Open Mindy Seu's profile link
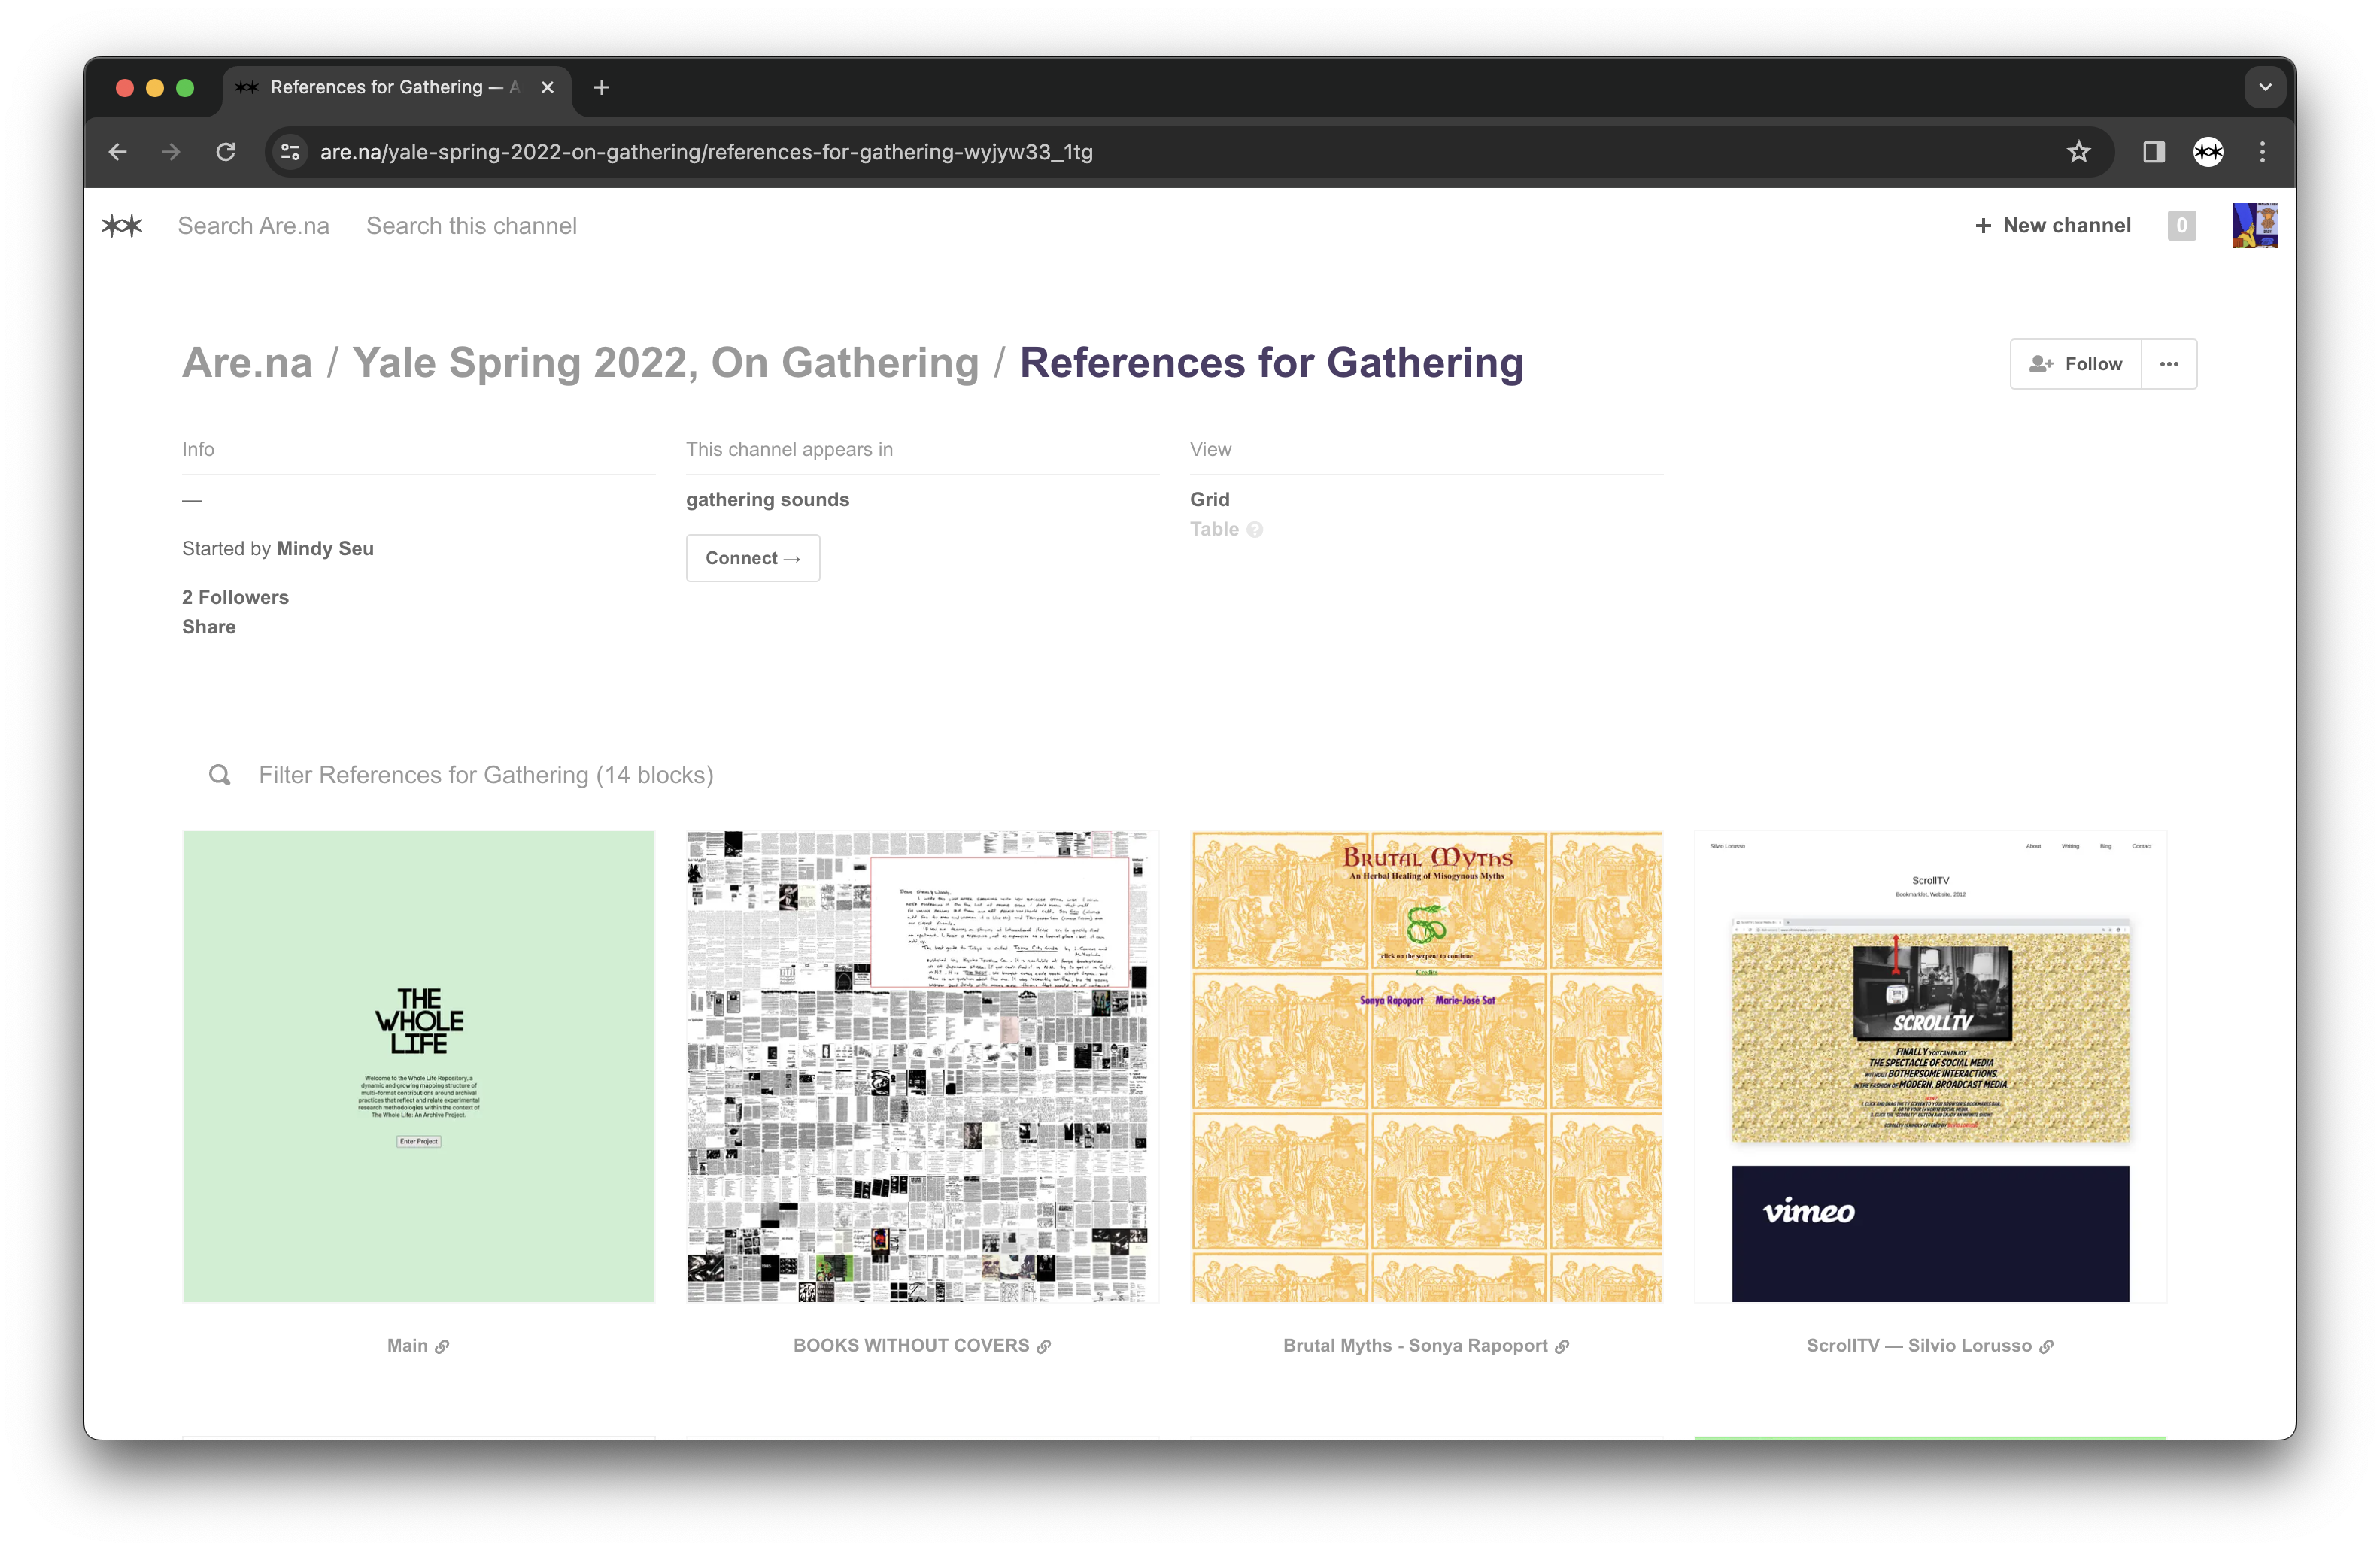 [325, 548]
